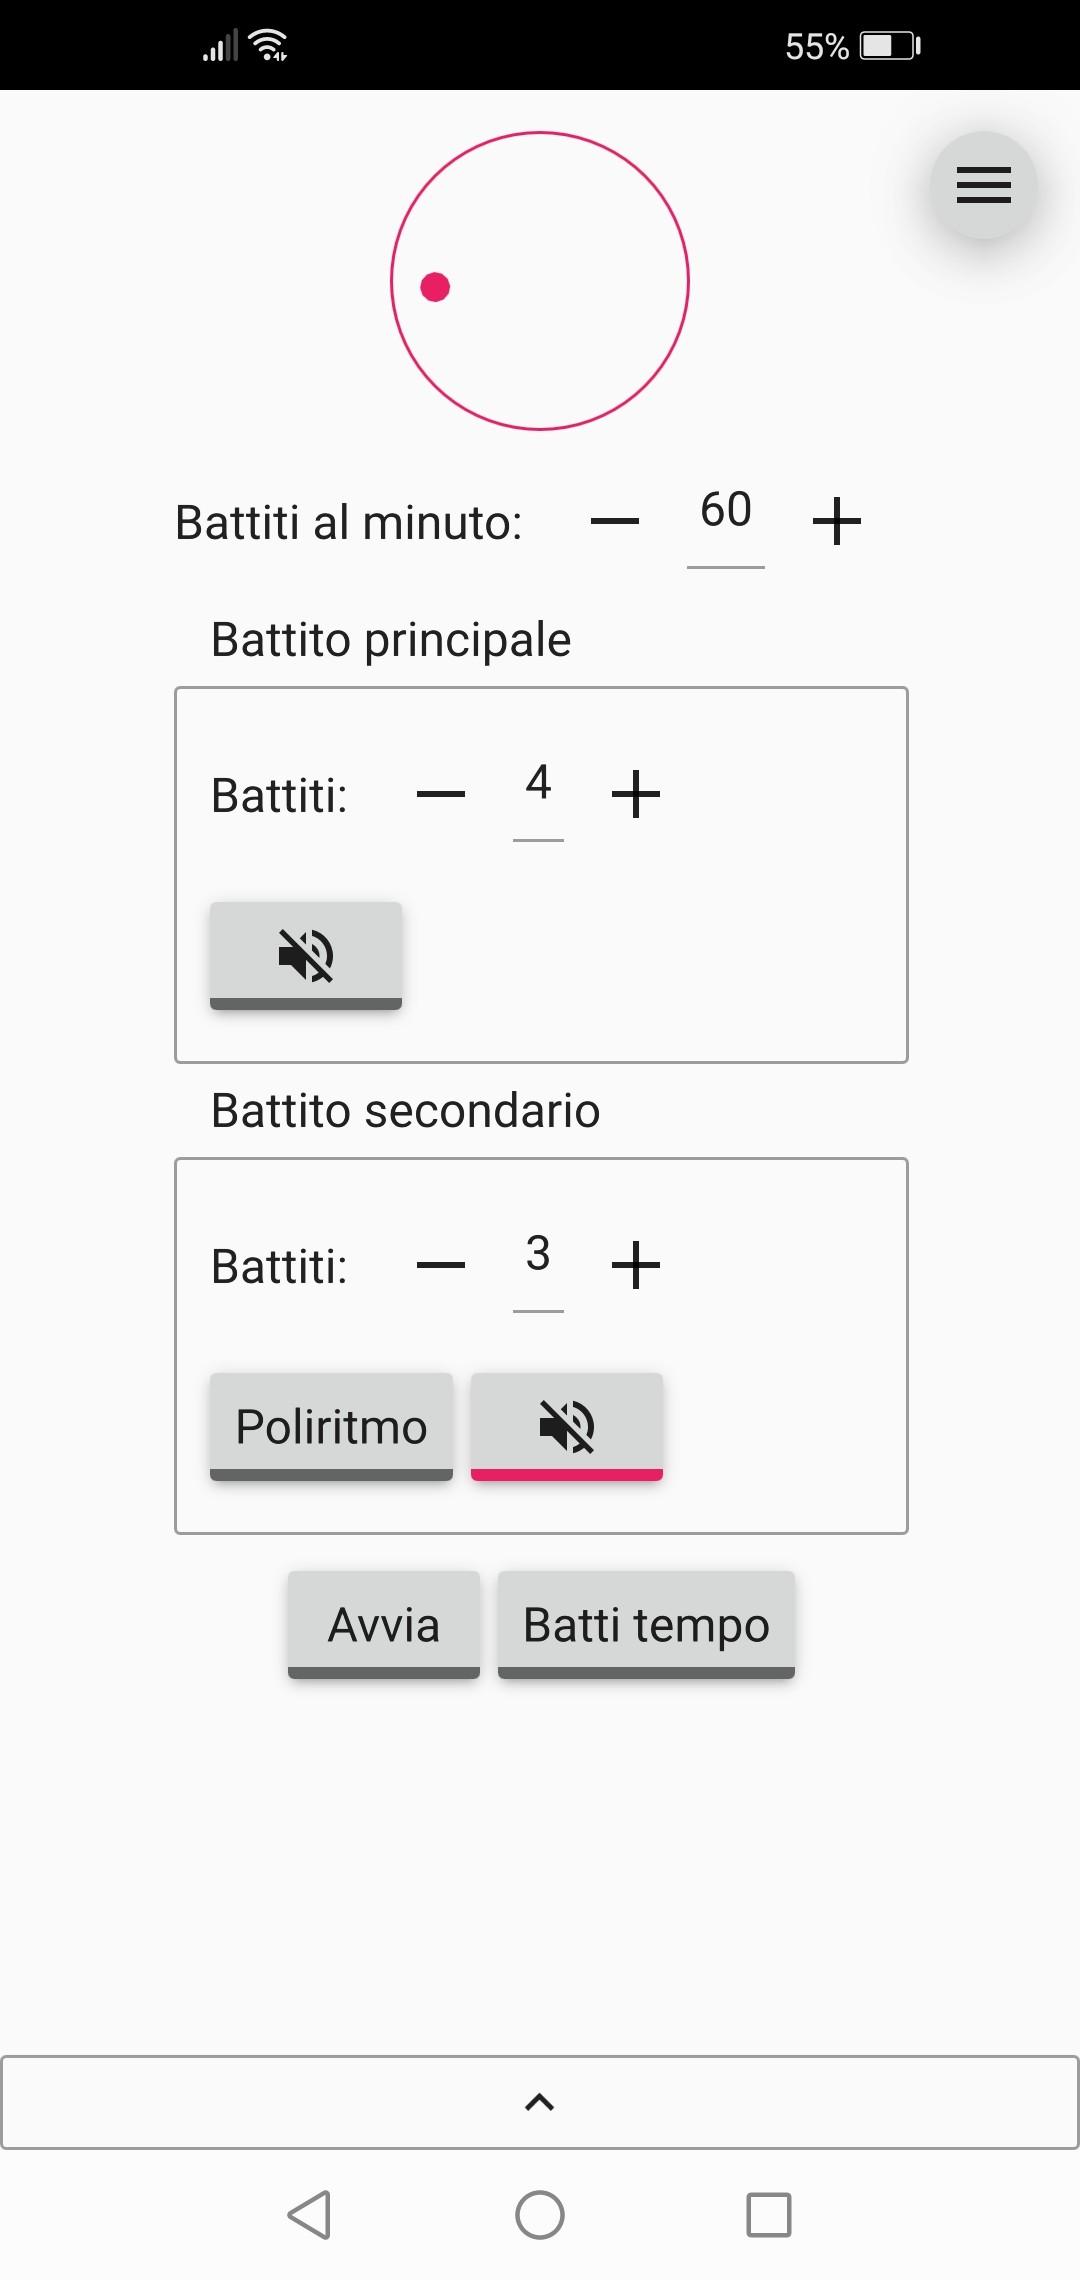Open the Android recent apps button
1080x2280 pixels.
coord(769,2214)
